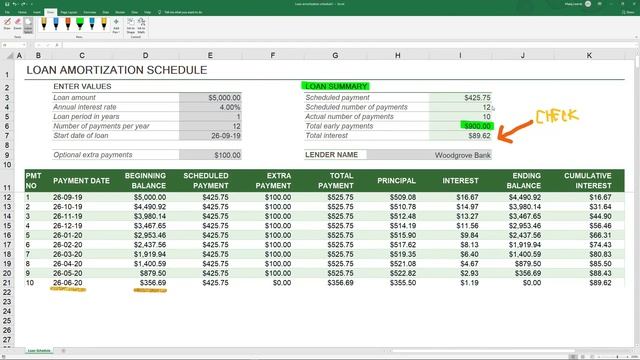Open the Ribbon Display Options icon
The height and width of the screenshot is (360, 640).
click(600, 4)
